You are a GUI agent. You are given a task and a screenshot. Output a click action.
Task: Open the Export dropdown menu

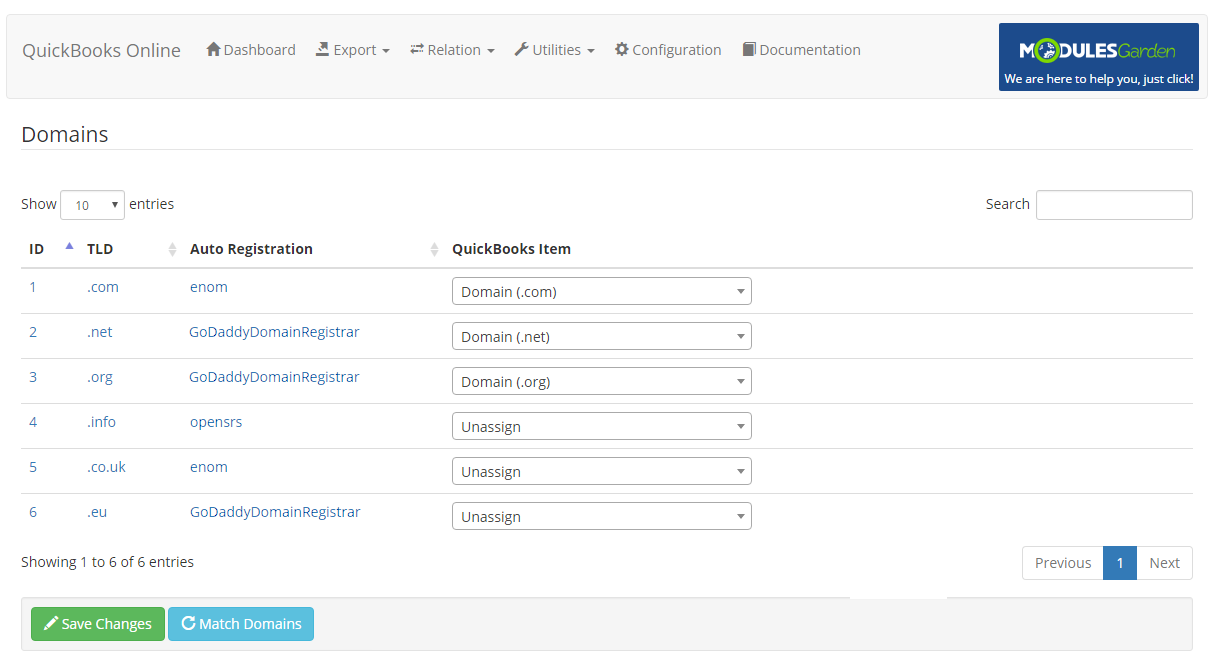352,49
